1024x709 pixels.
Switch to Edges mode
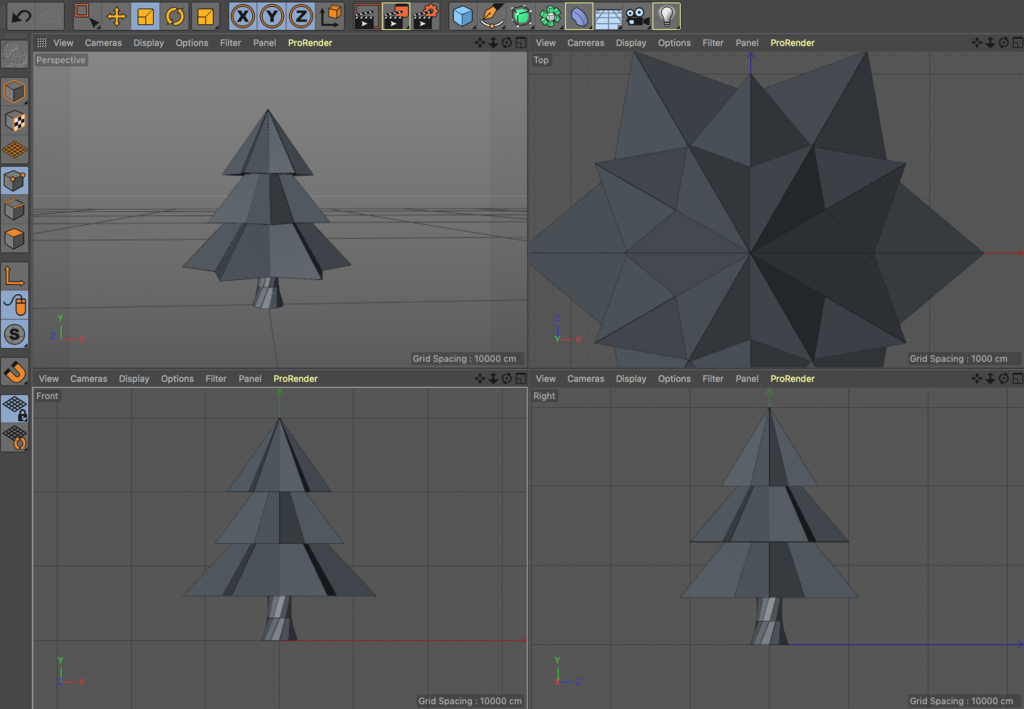click(14, 210)
